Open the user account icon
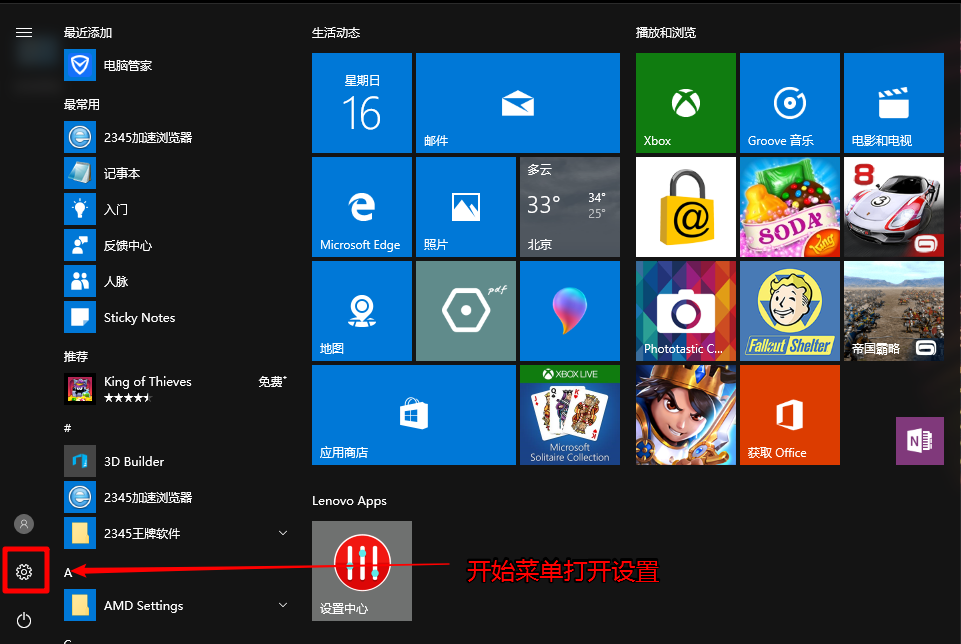The height and width of the screenshot is (644, 961). [x=24, y=524]
